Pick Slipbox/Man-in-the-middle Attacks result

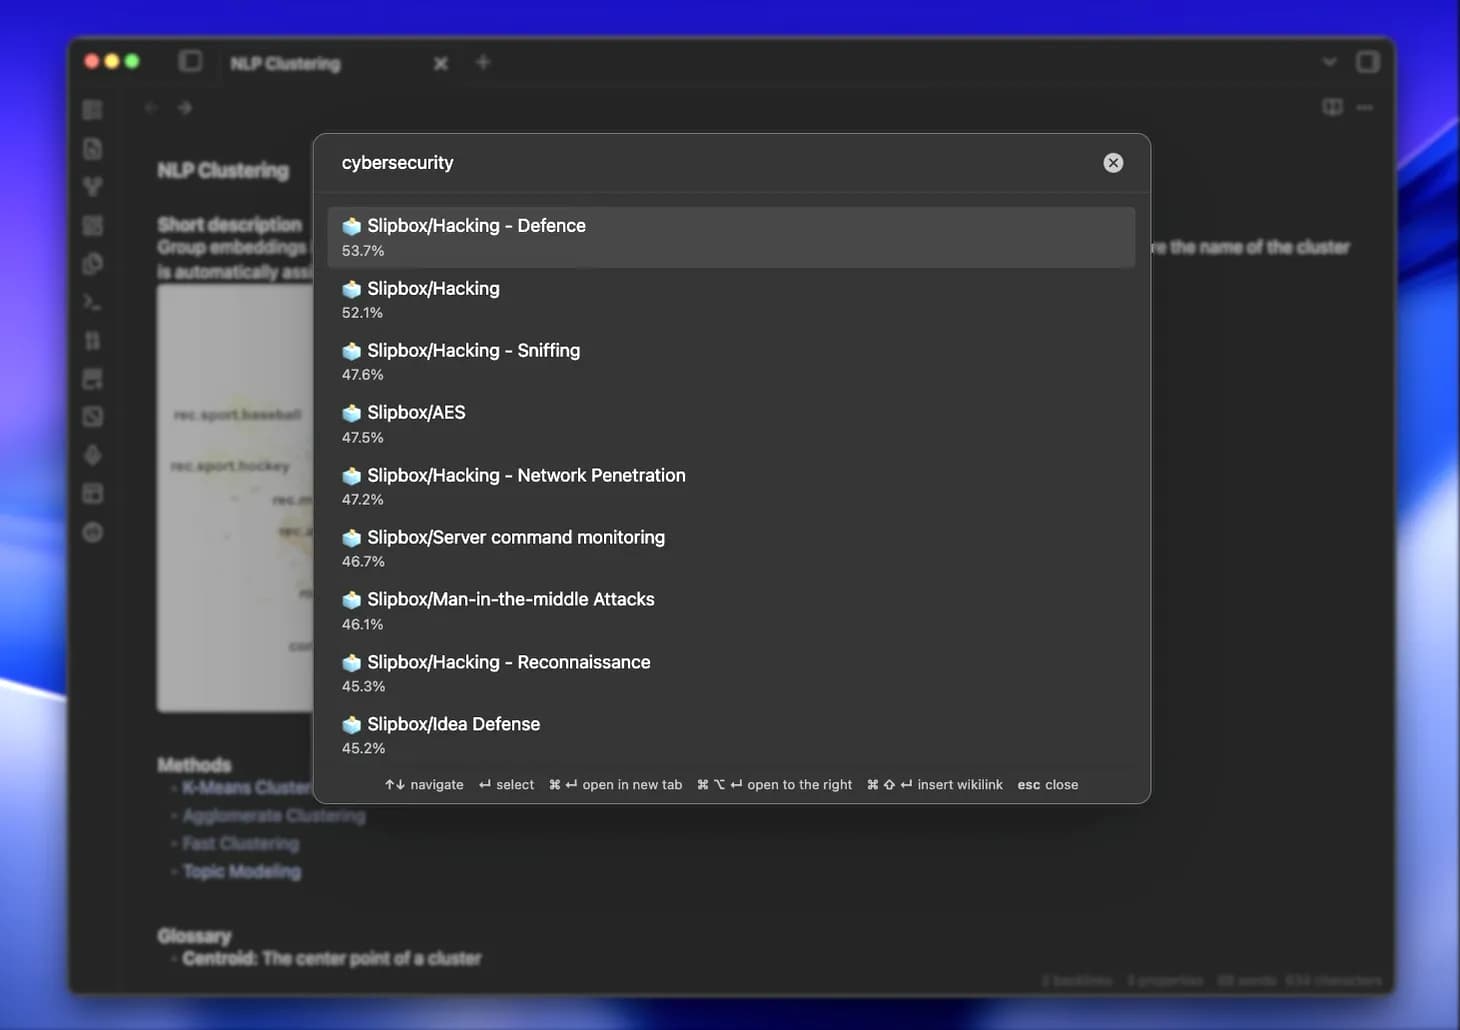pos(731,611)
